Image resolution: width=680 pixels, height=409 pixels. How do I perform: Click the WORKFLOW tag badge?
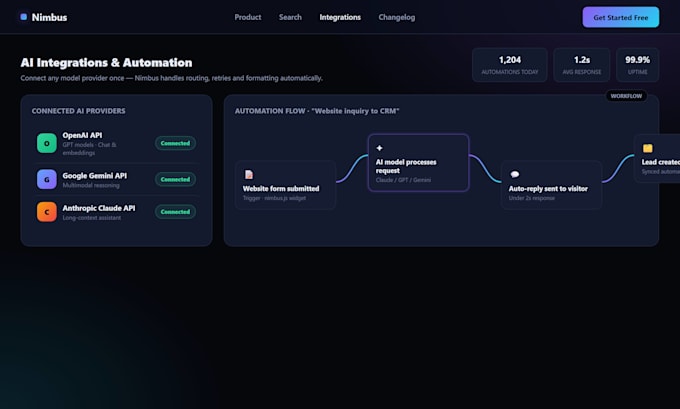click(626, 96)
